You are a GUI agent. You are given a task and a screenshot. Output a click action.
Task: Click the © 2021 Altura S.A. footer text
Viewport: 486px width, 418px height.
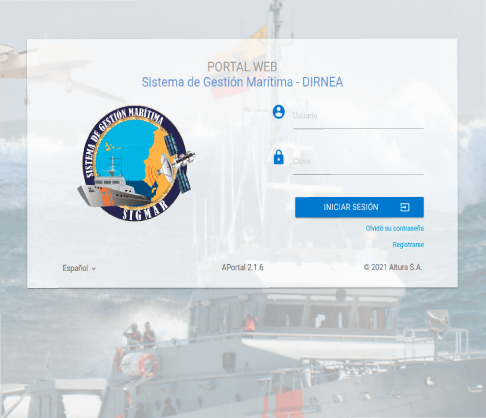coord(393,267)
